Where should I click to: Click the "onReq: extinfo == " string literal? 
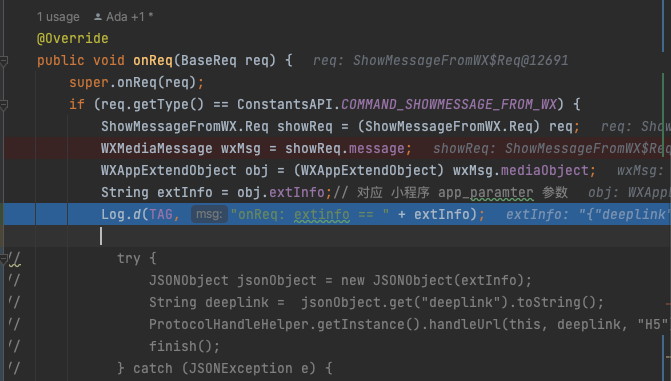pos(310,214)
